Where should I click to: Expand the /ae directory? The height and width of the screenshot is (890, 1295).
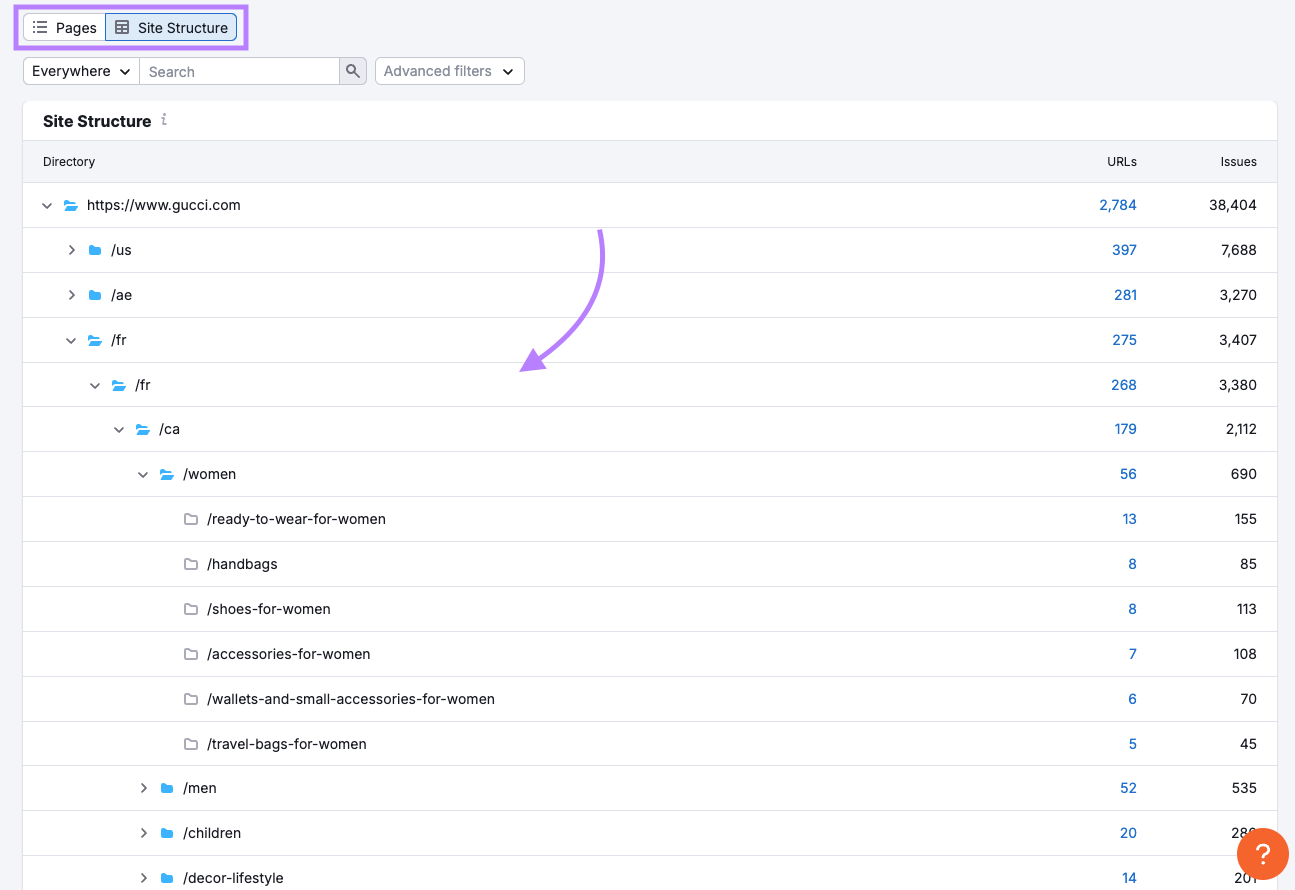(x=71, y=295)
